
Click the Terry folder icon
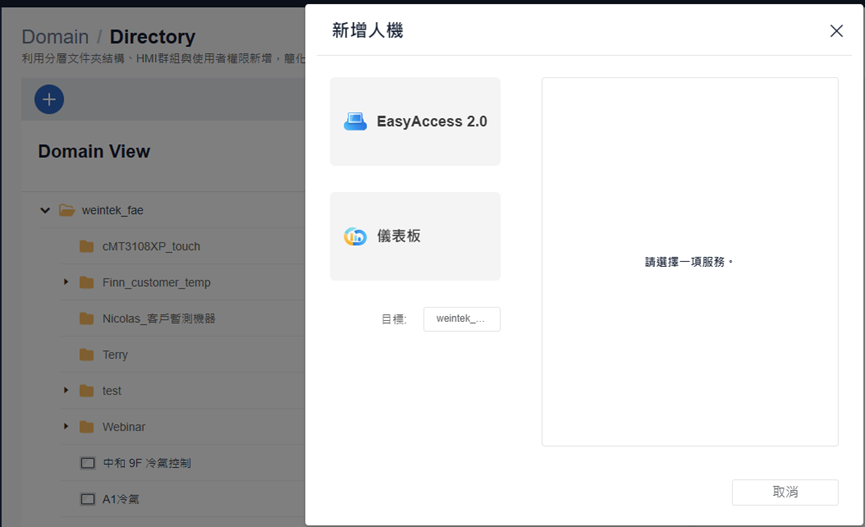[87, 354]
